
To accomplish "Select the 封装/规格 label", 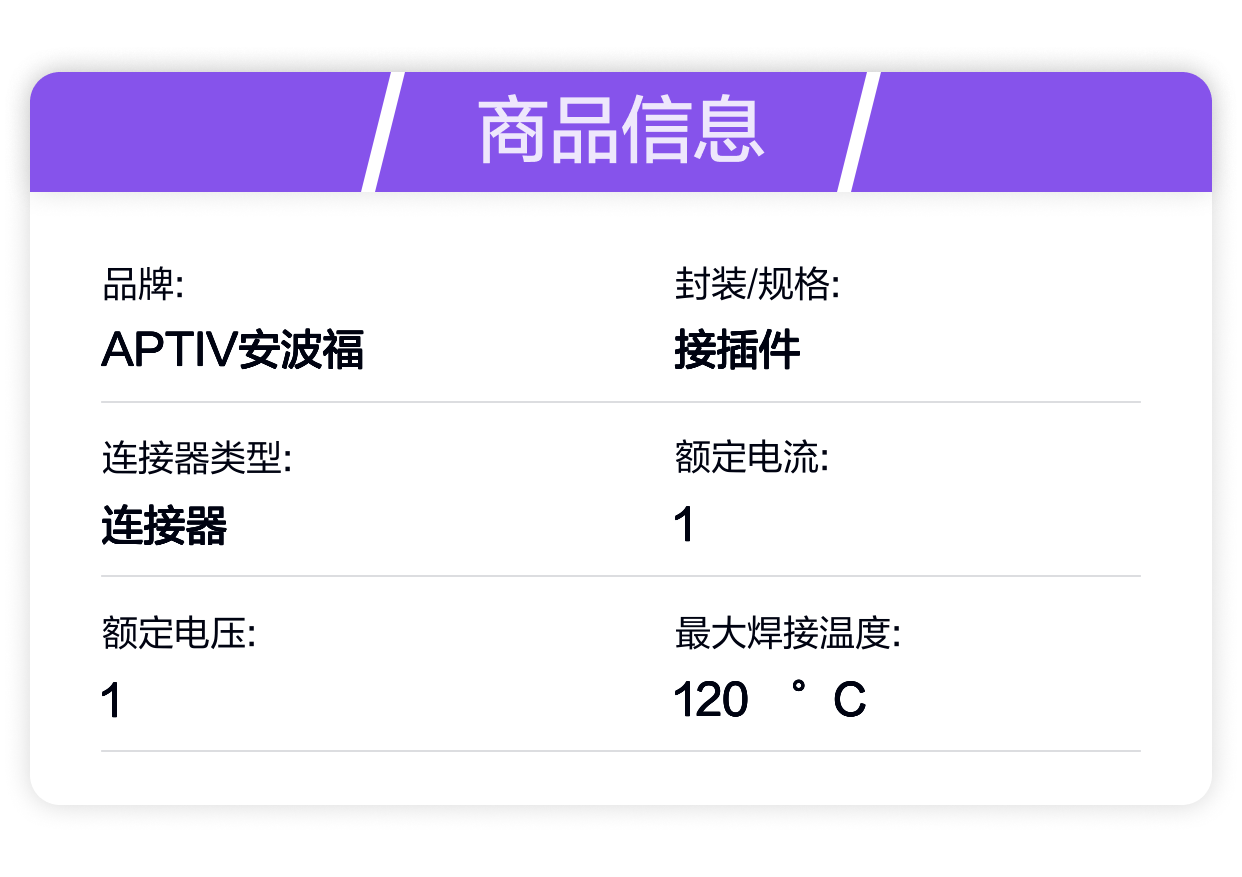I will click(757, 286).
